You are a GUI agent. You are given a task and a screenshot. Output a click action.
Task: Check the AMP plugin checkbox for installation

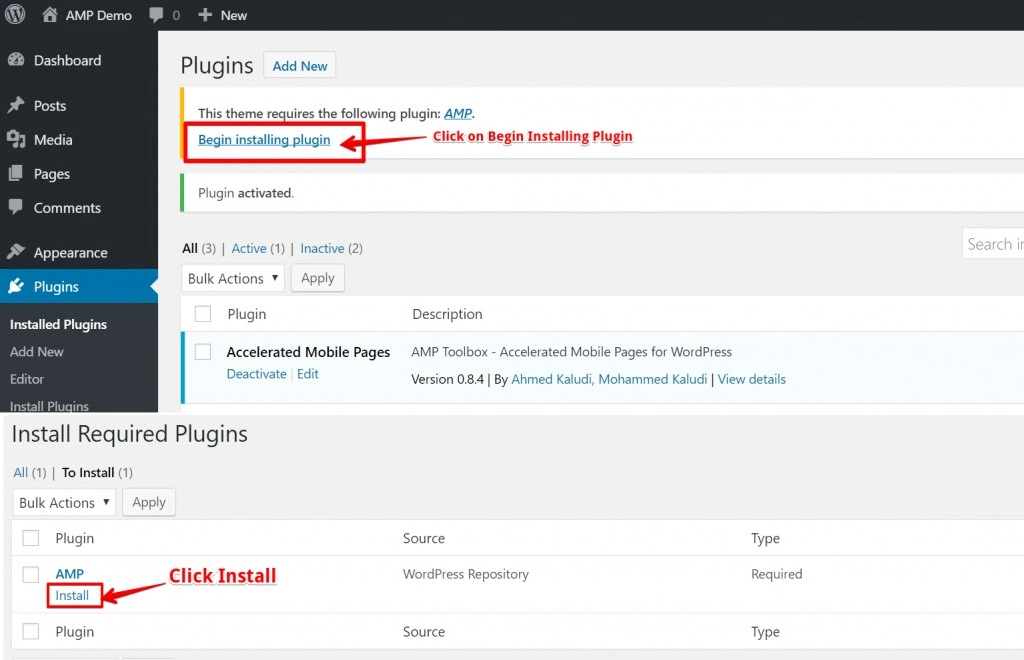click(29, 573)
